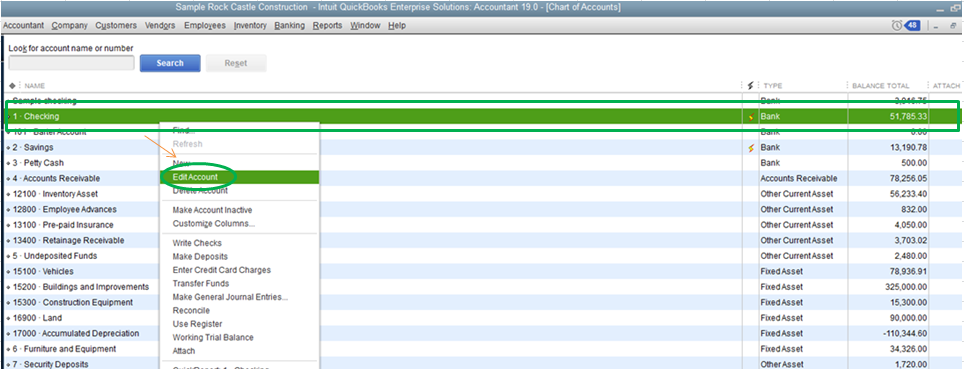Open the Window menu
Image resolution: width=964 pixels, height=369 pixels.
click(365, 26)
